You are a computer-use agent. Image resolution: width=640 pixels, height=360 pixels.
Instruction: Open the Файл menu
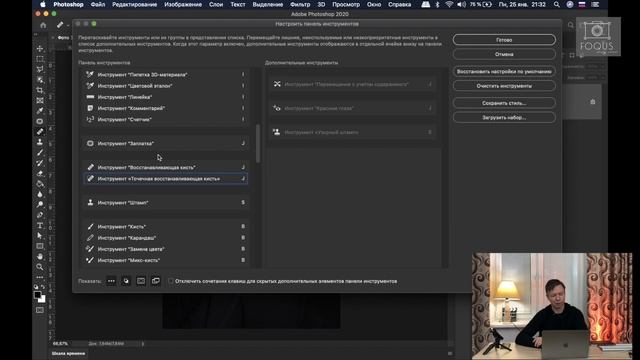pos(98,4)
